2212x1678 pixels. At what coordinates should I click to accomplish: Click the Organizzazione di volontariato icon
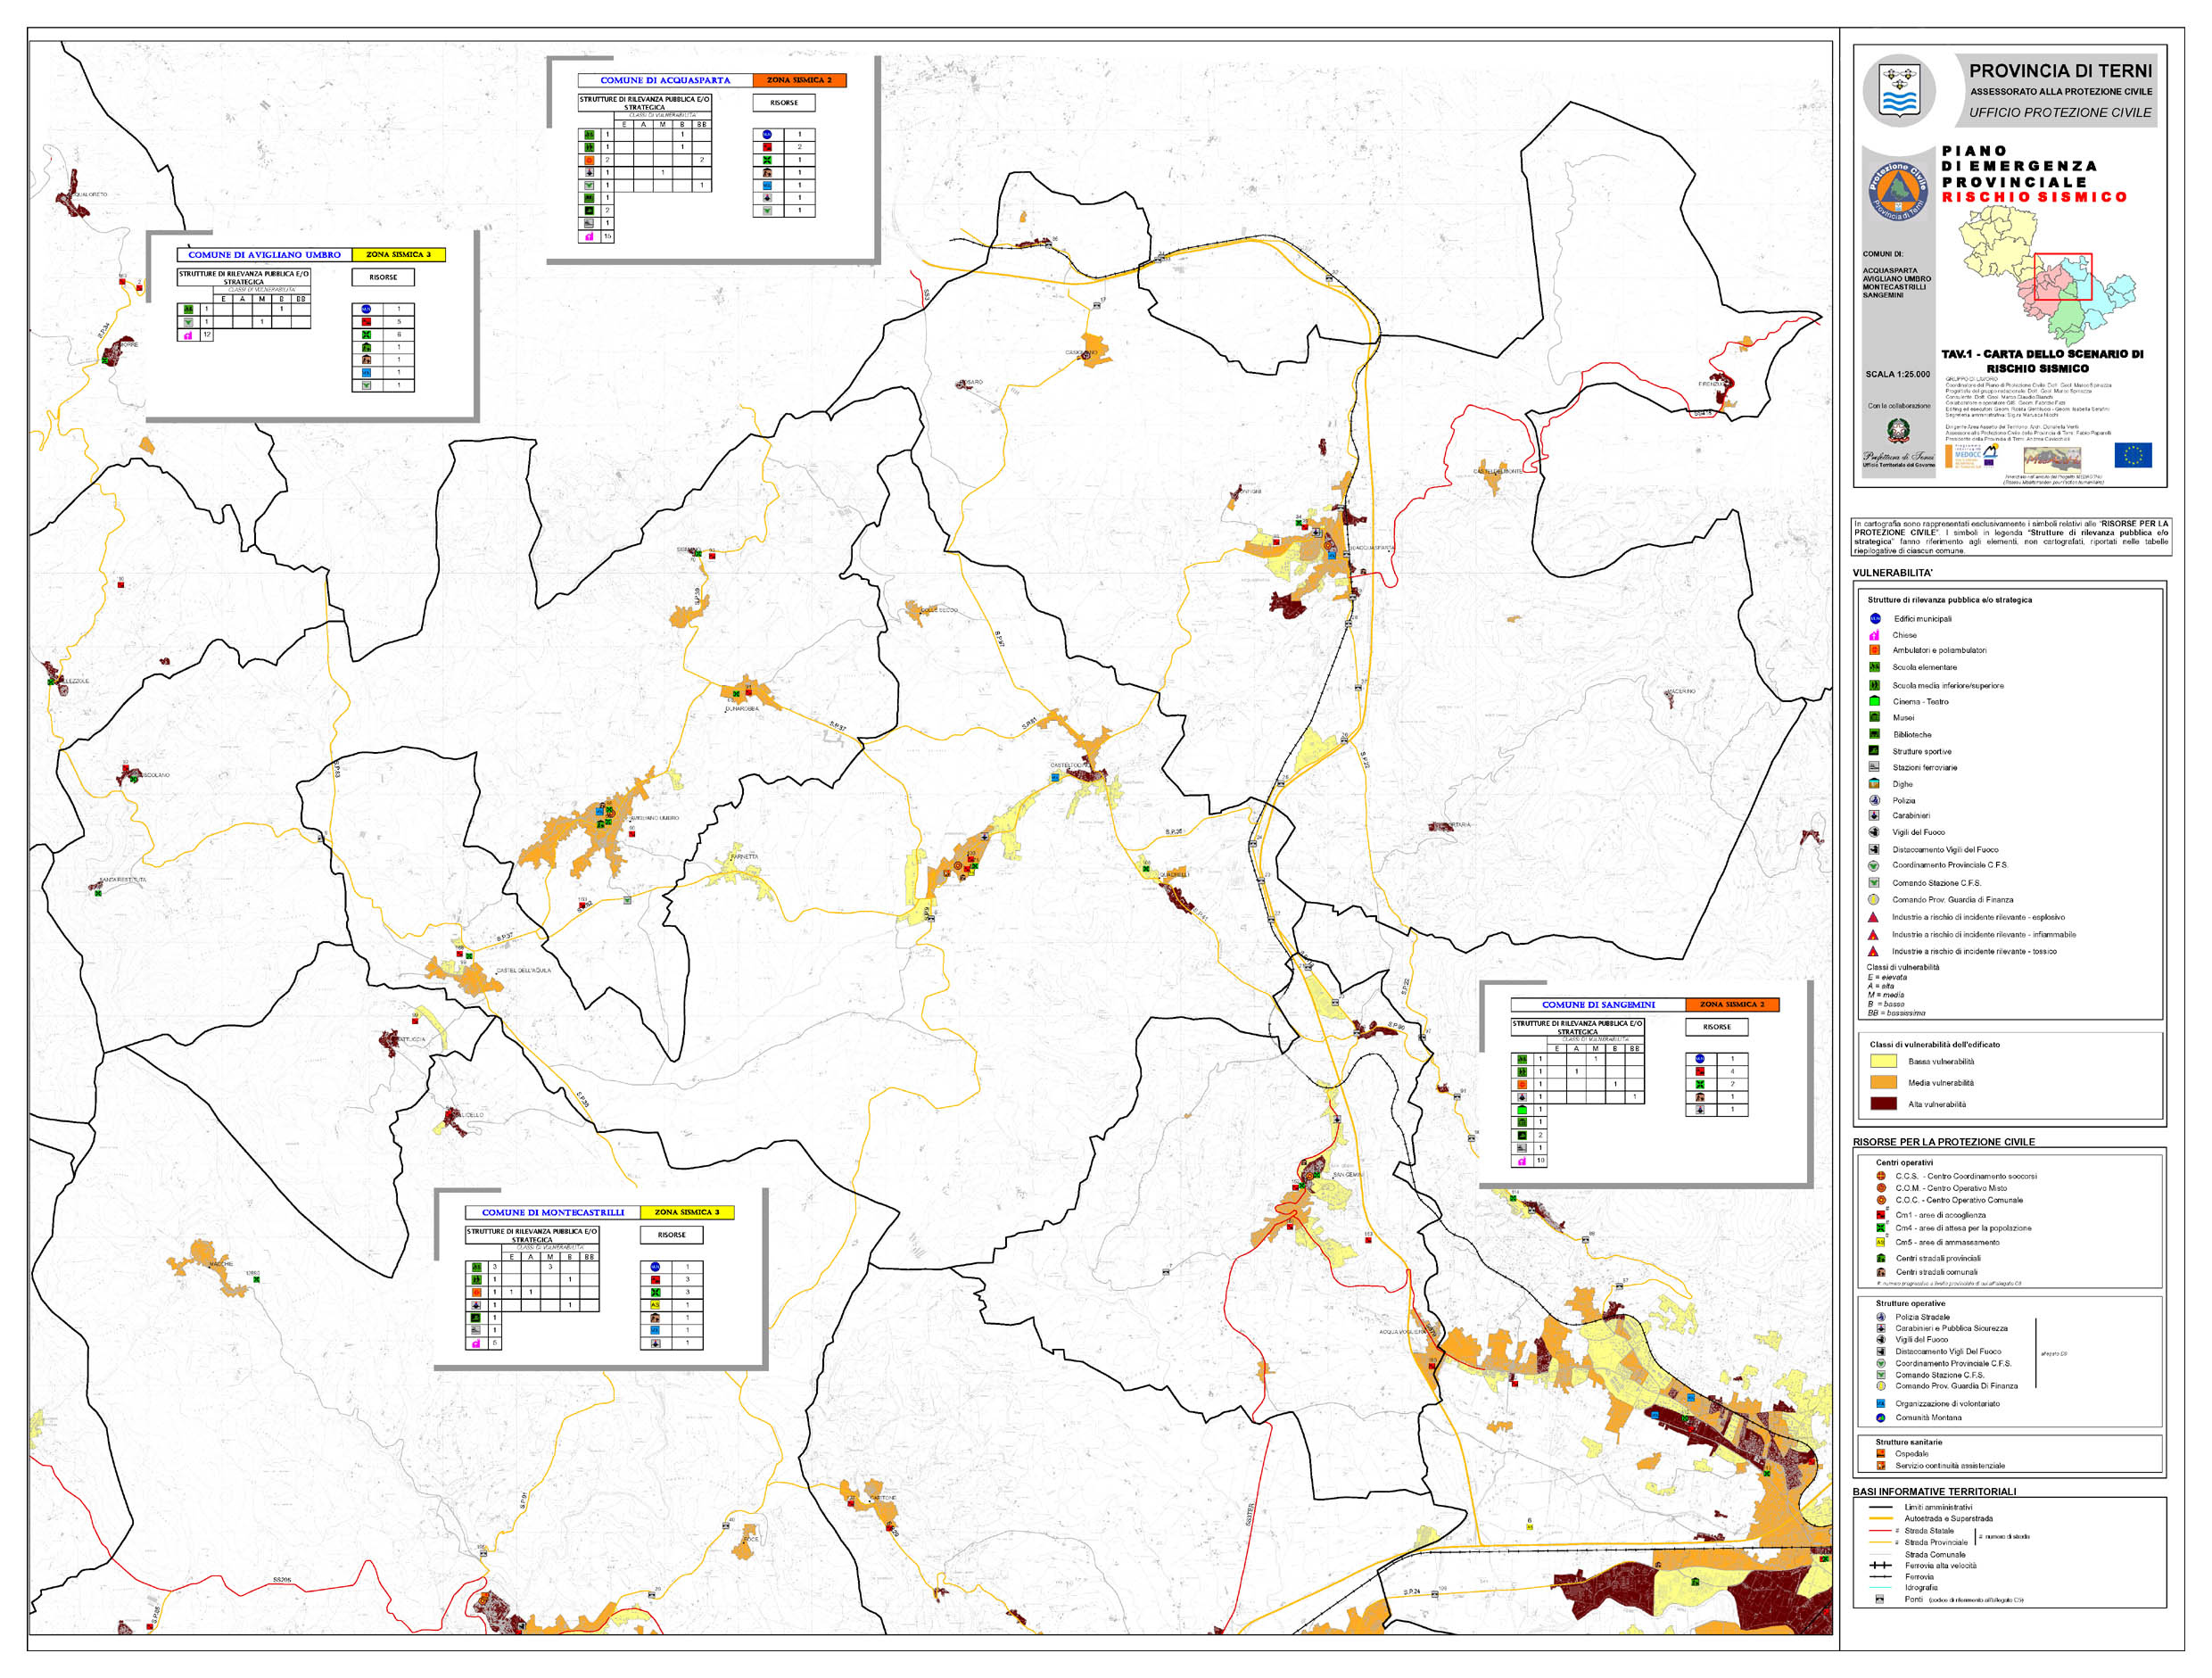[x=1881, y=1404]
